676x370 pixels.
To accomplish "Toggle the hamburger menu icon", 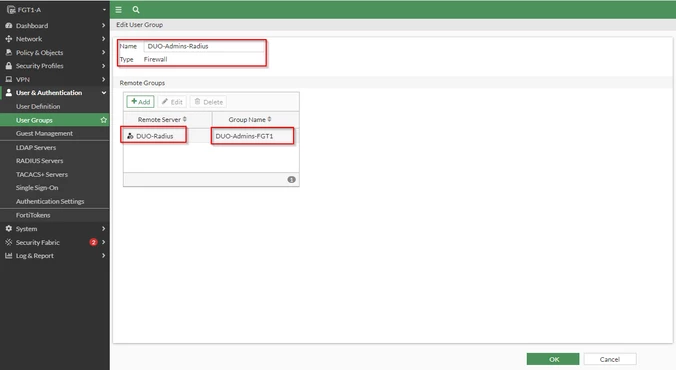I will point(119,9).
